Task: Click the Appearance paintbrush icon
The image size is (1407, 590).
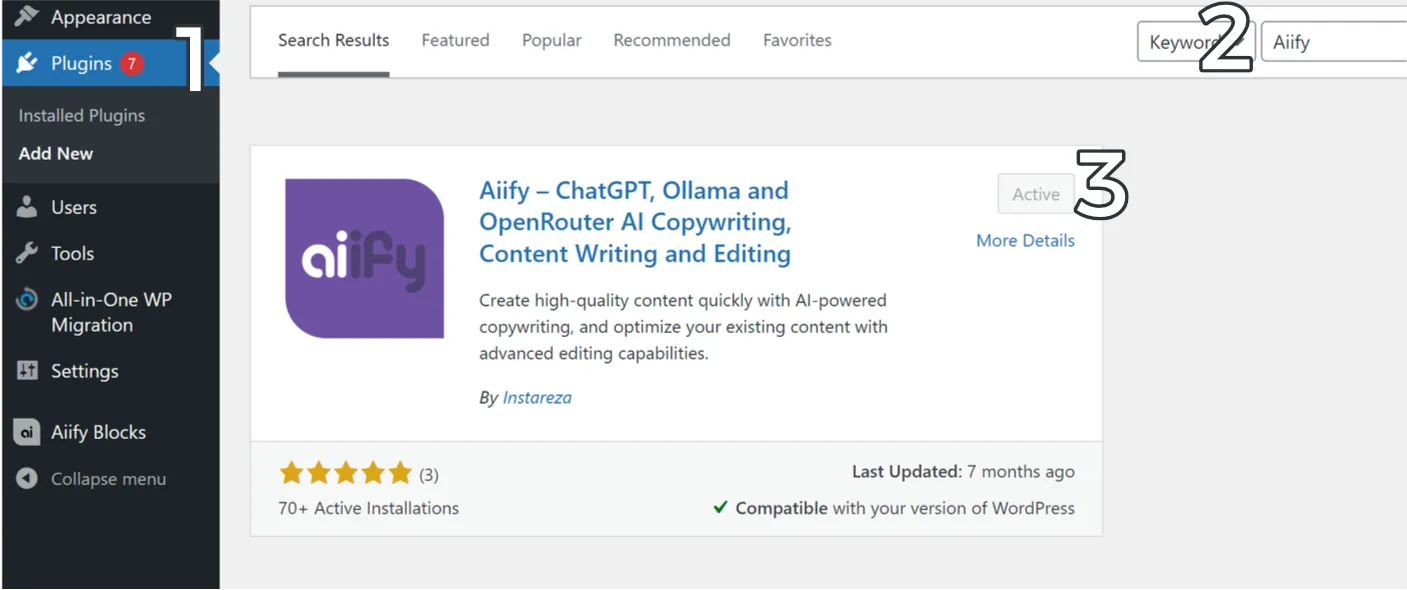Action: coord(27,17)
